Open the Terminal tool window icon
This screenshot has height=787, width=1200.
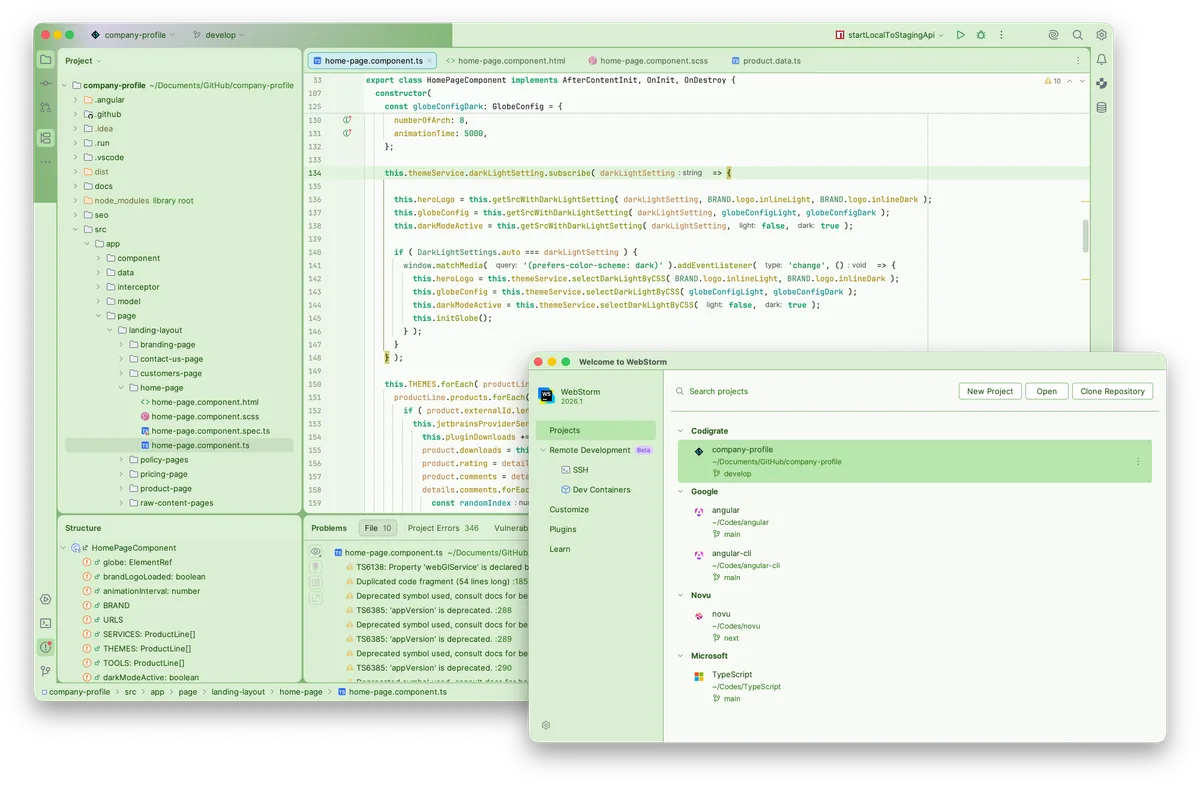[x=45, y=623]
